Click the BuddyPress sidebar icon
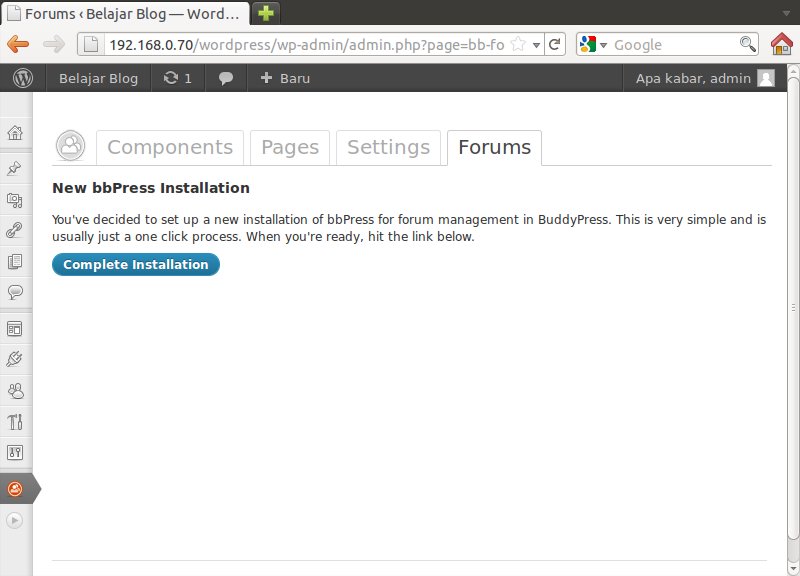 [x=15, y=489]
